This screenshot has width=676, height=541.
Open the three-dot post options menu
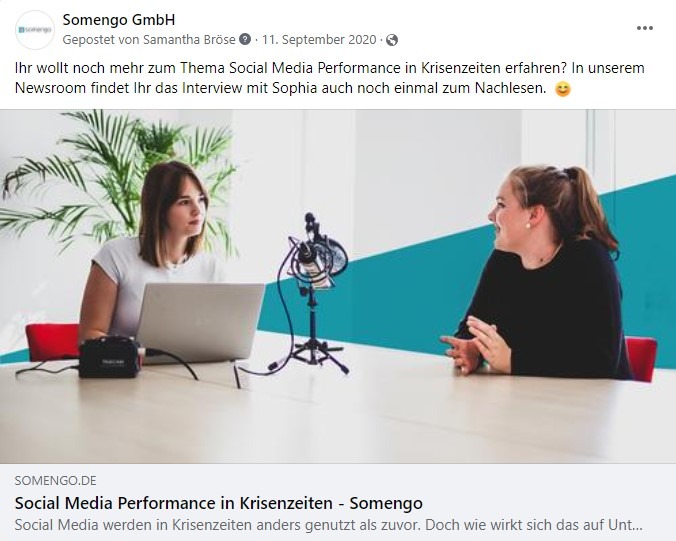click(x=645, y=28)
